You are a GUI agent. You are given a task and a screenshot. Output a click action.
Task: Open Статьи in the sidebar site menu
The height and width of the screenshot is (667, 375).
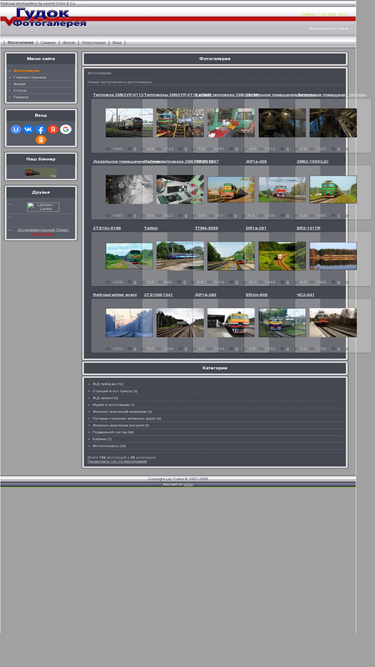coord(20,91)
